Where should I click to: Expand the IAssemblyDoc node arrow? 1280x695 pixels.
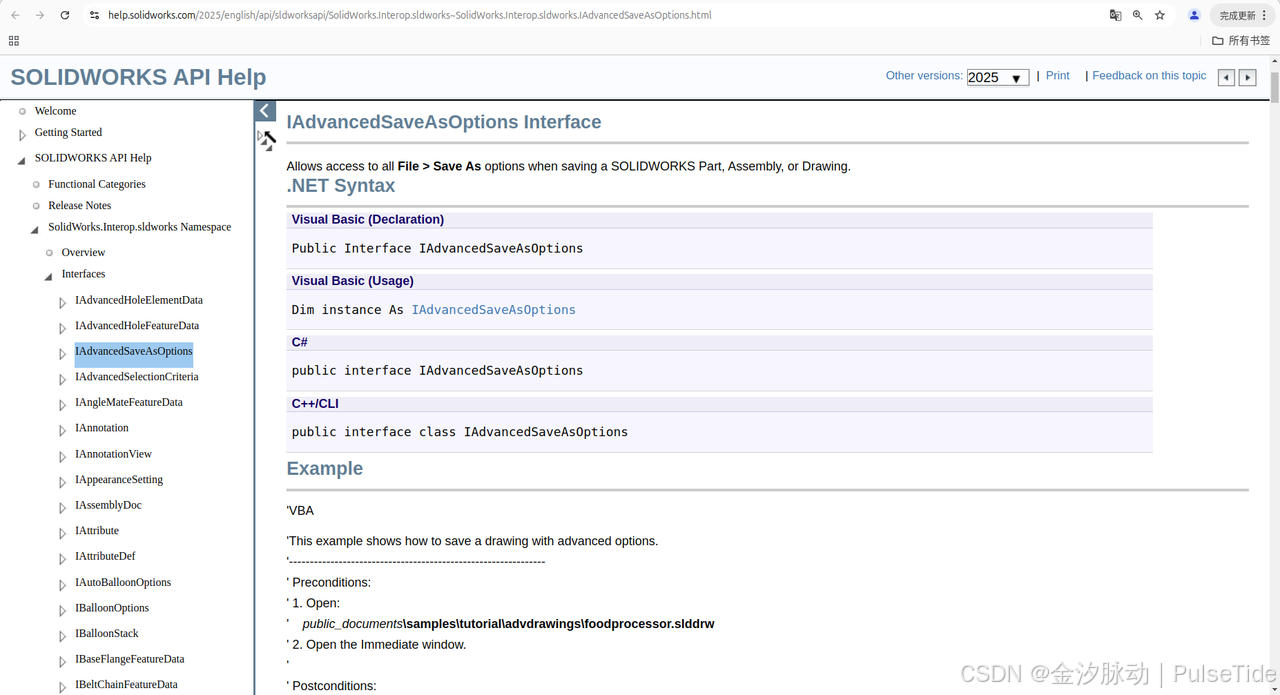point(62,508)
